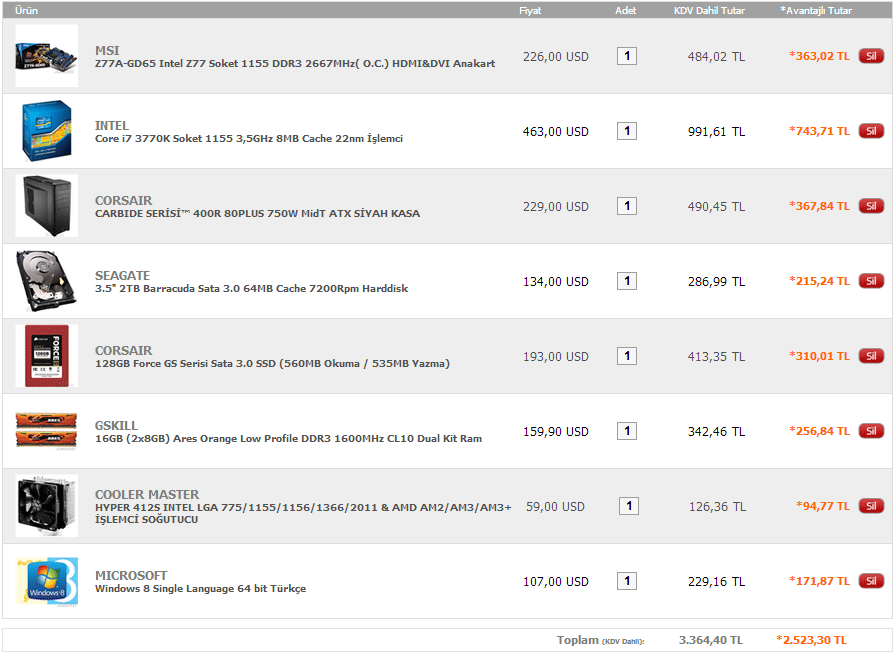Viewport: 894px width, 655px height.
Task: Edit quantity field for MSI motherboard
Action: tap(627, 56)
